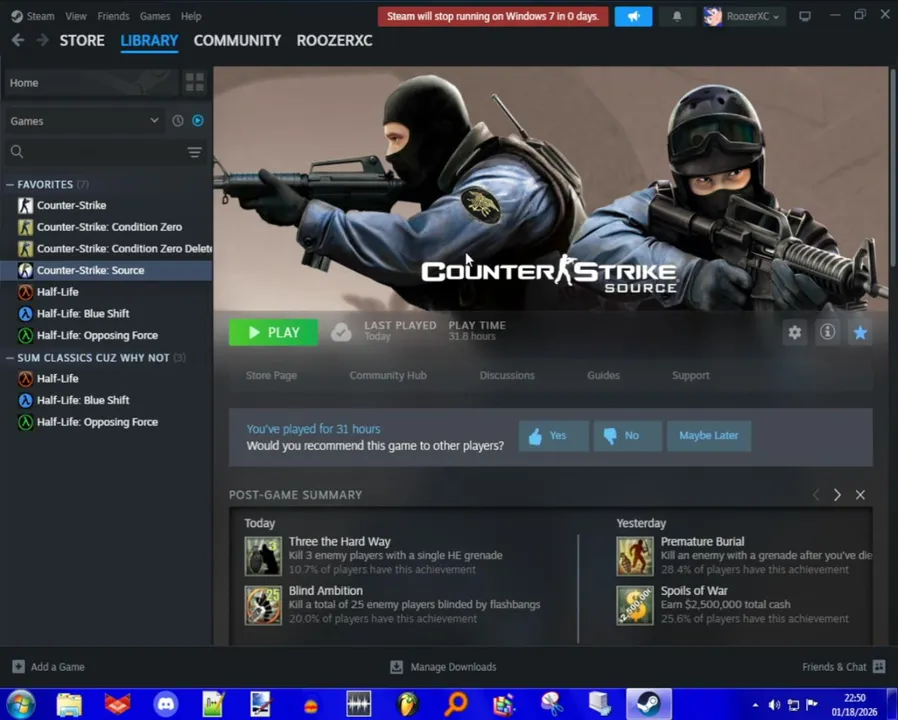This screenshot has height=720, width=898.
Task: Click the Spoils of War achievement icon
Action: [635, 605]
